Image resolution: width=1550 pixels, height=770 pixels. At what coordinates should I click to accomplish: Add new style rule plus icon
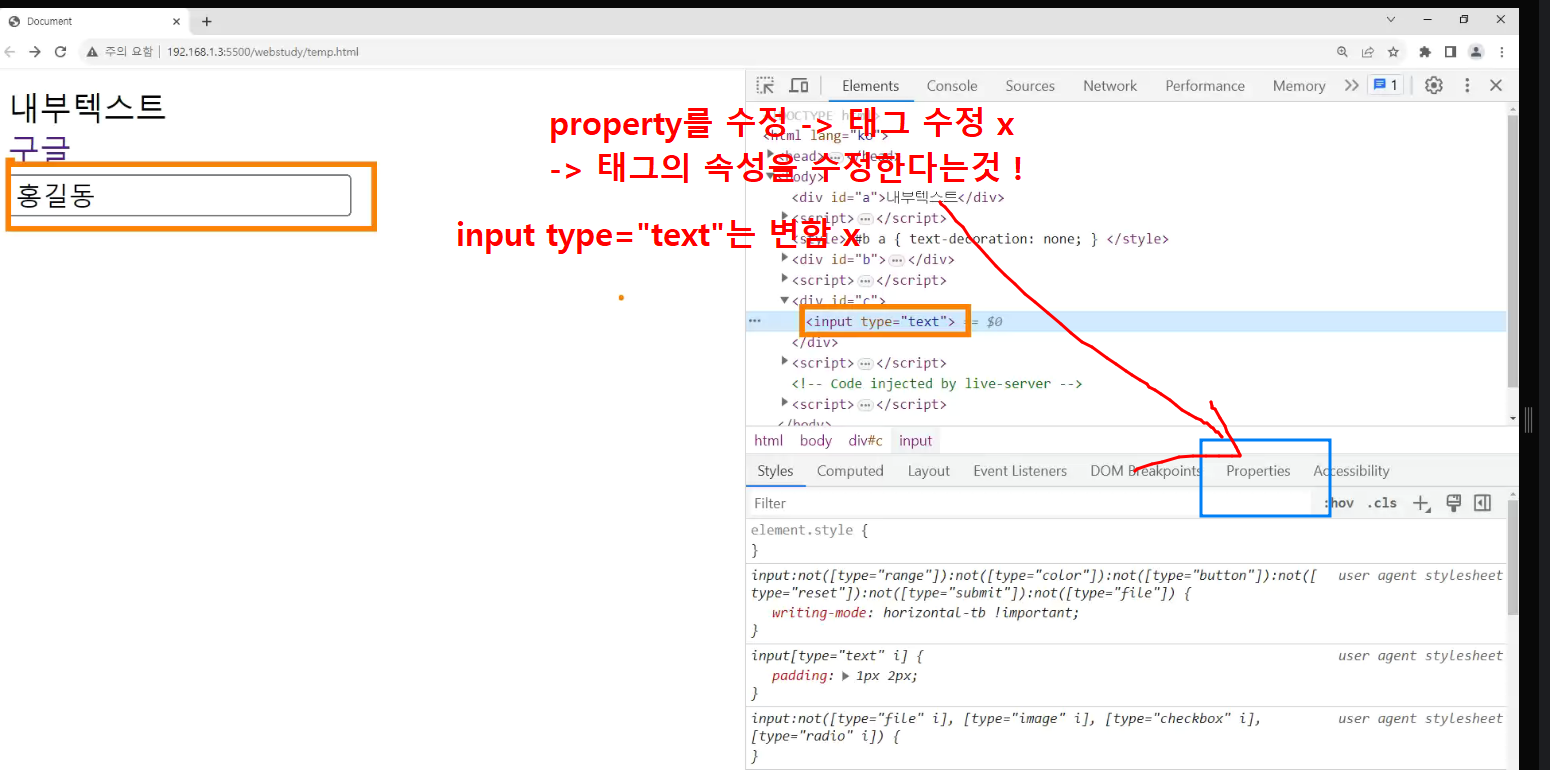(1421, 503)
